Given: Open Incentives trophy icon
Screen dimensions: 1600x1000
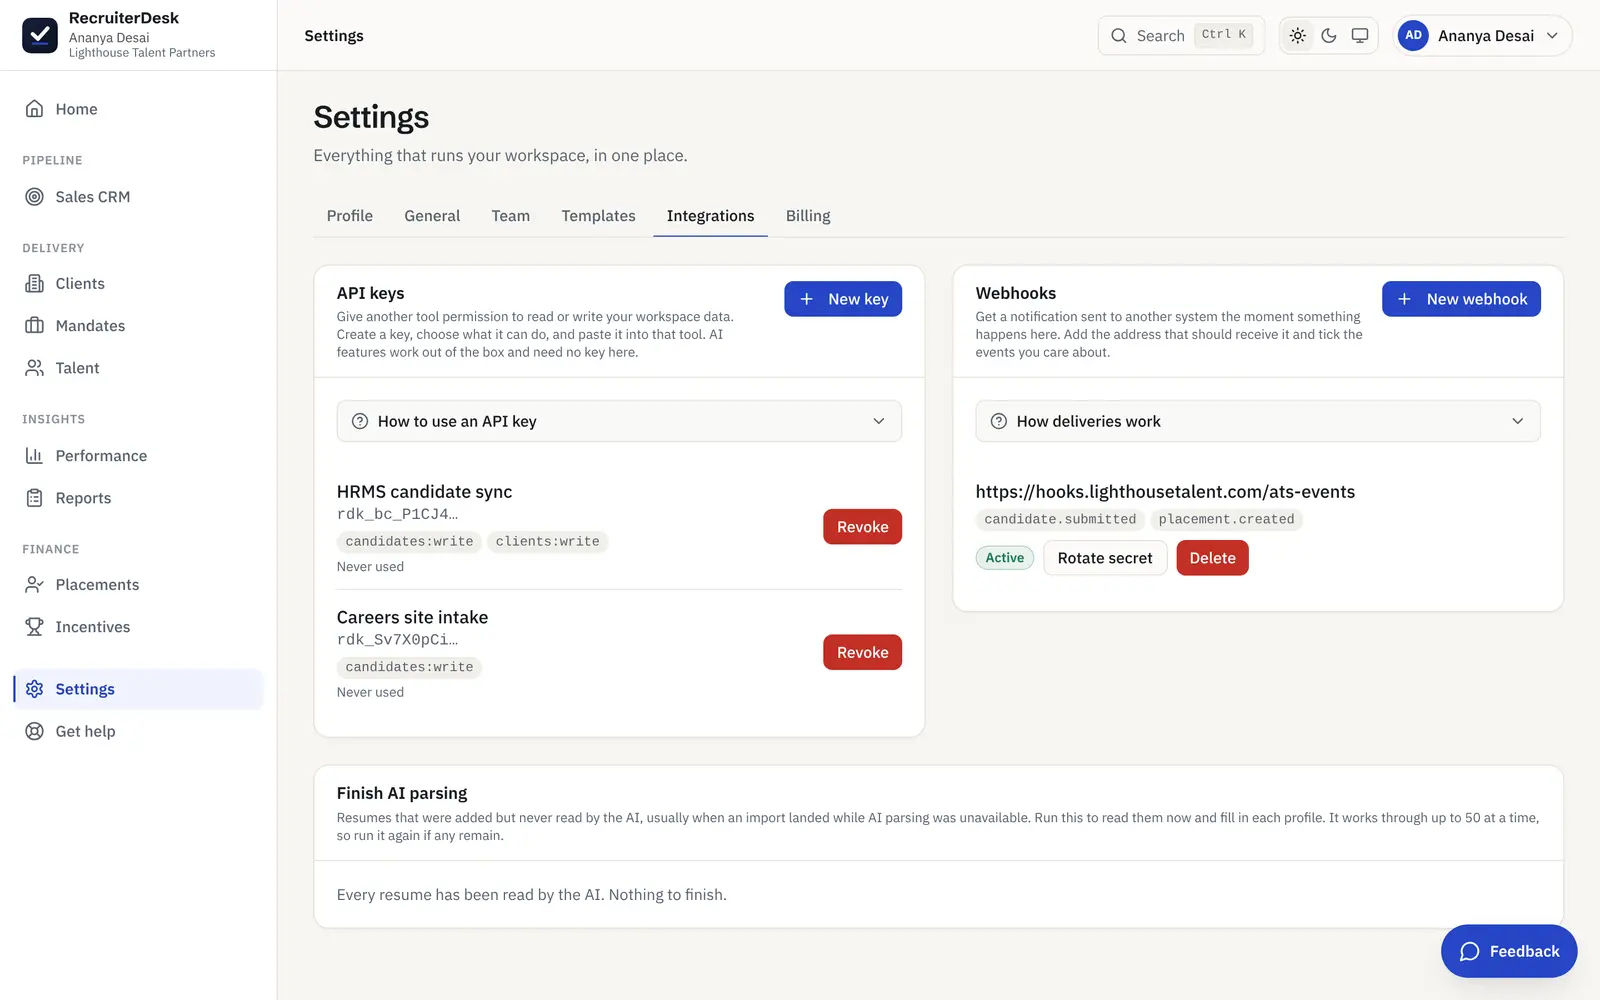Looking at the screenshot, I should tap(34, 627).
